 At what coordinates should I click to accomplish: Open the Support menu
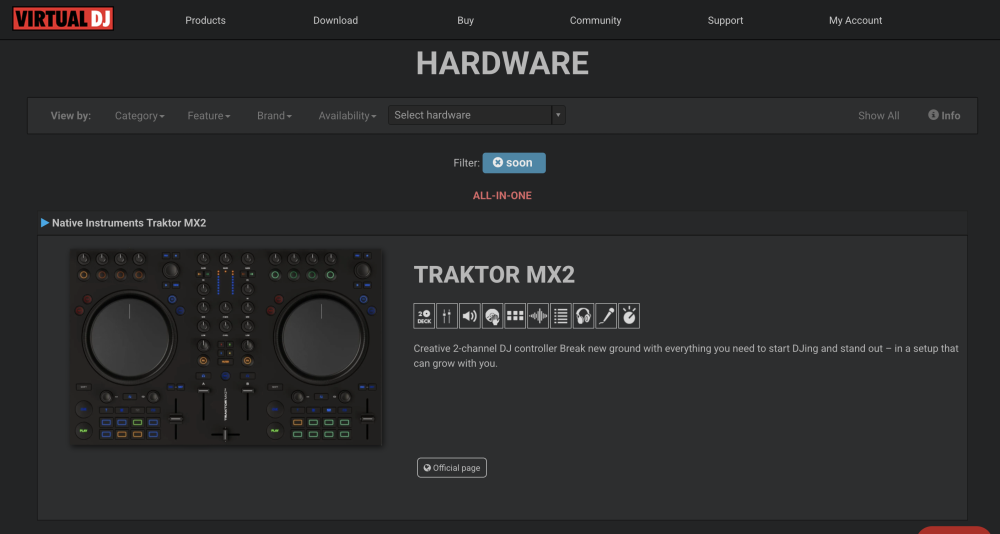pos(725,20)
